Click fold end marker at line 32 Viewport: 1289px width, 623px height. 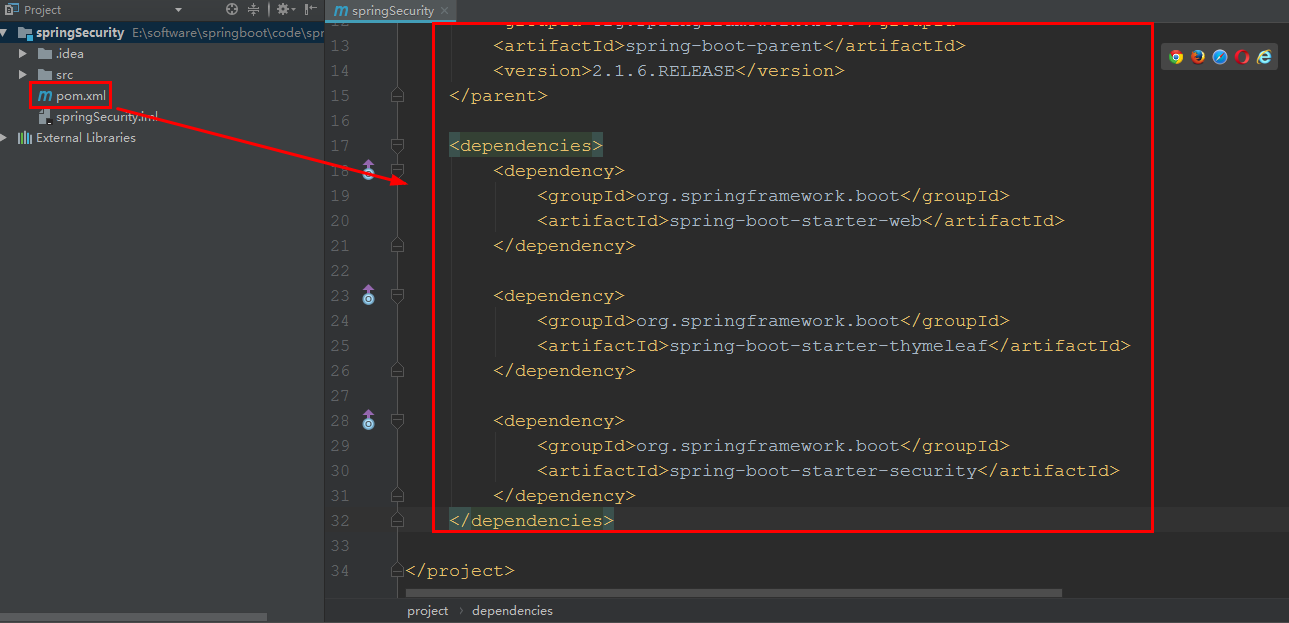pyautogui.click(x=397, y=520)
